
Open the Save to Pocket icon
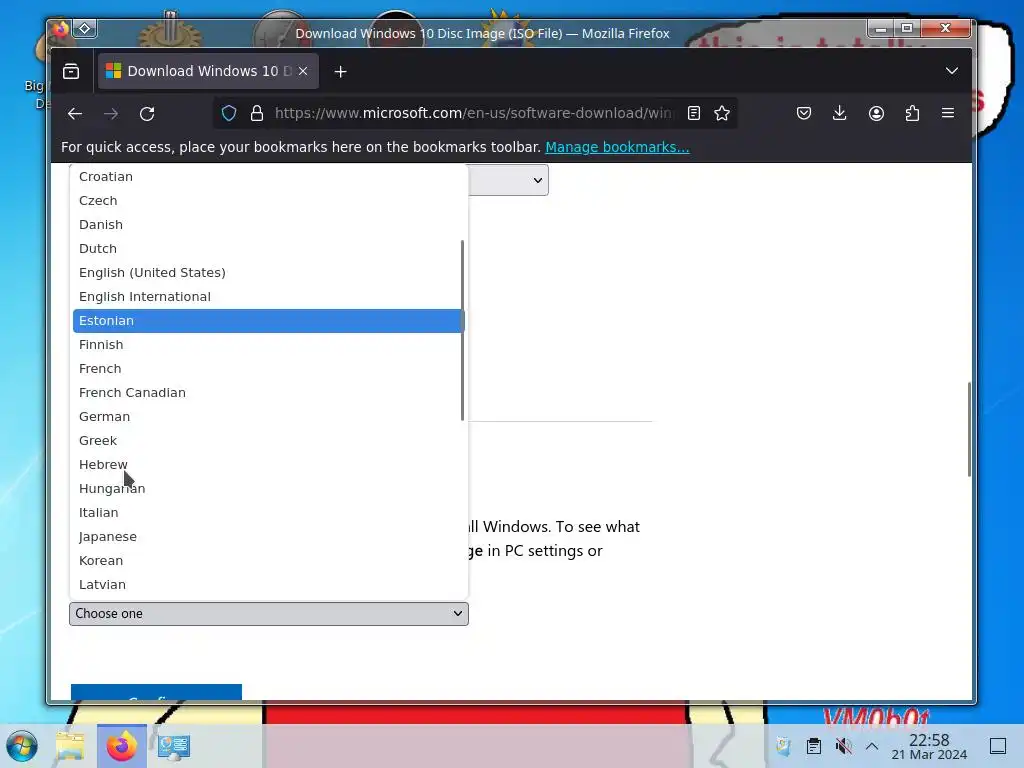pos(804,114)
